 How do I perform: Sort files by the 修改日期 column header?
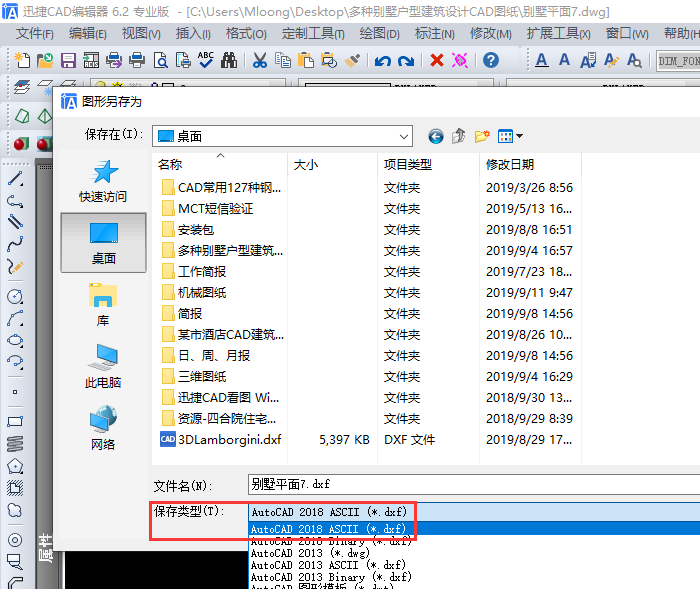coord(529,164)
